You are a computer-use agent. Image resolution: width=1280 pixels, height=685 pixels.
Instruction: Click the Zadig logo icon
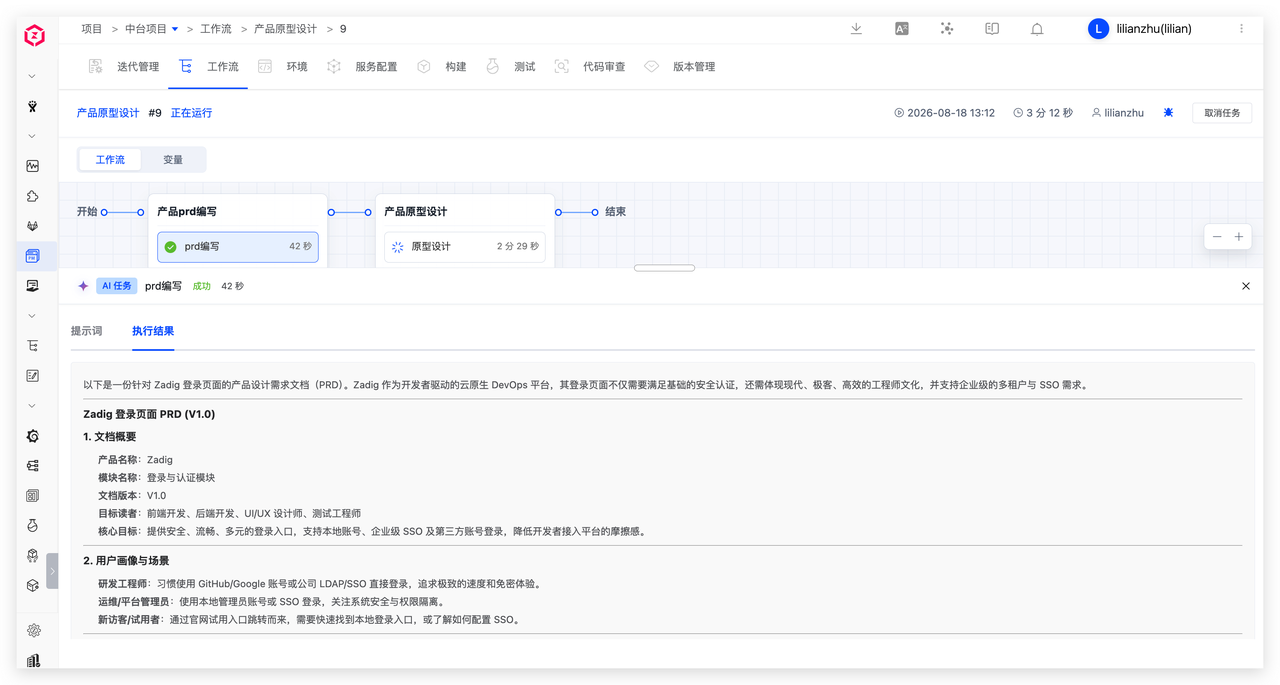pos(34,36)
